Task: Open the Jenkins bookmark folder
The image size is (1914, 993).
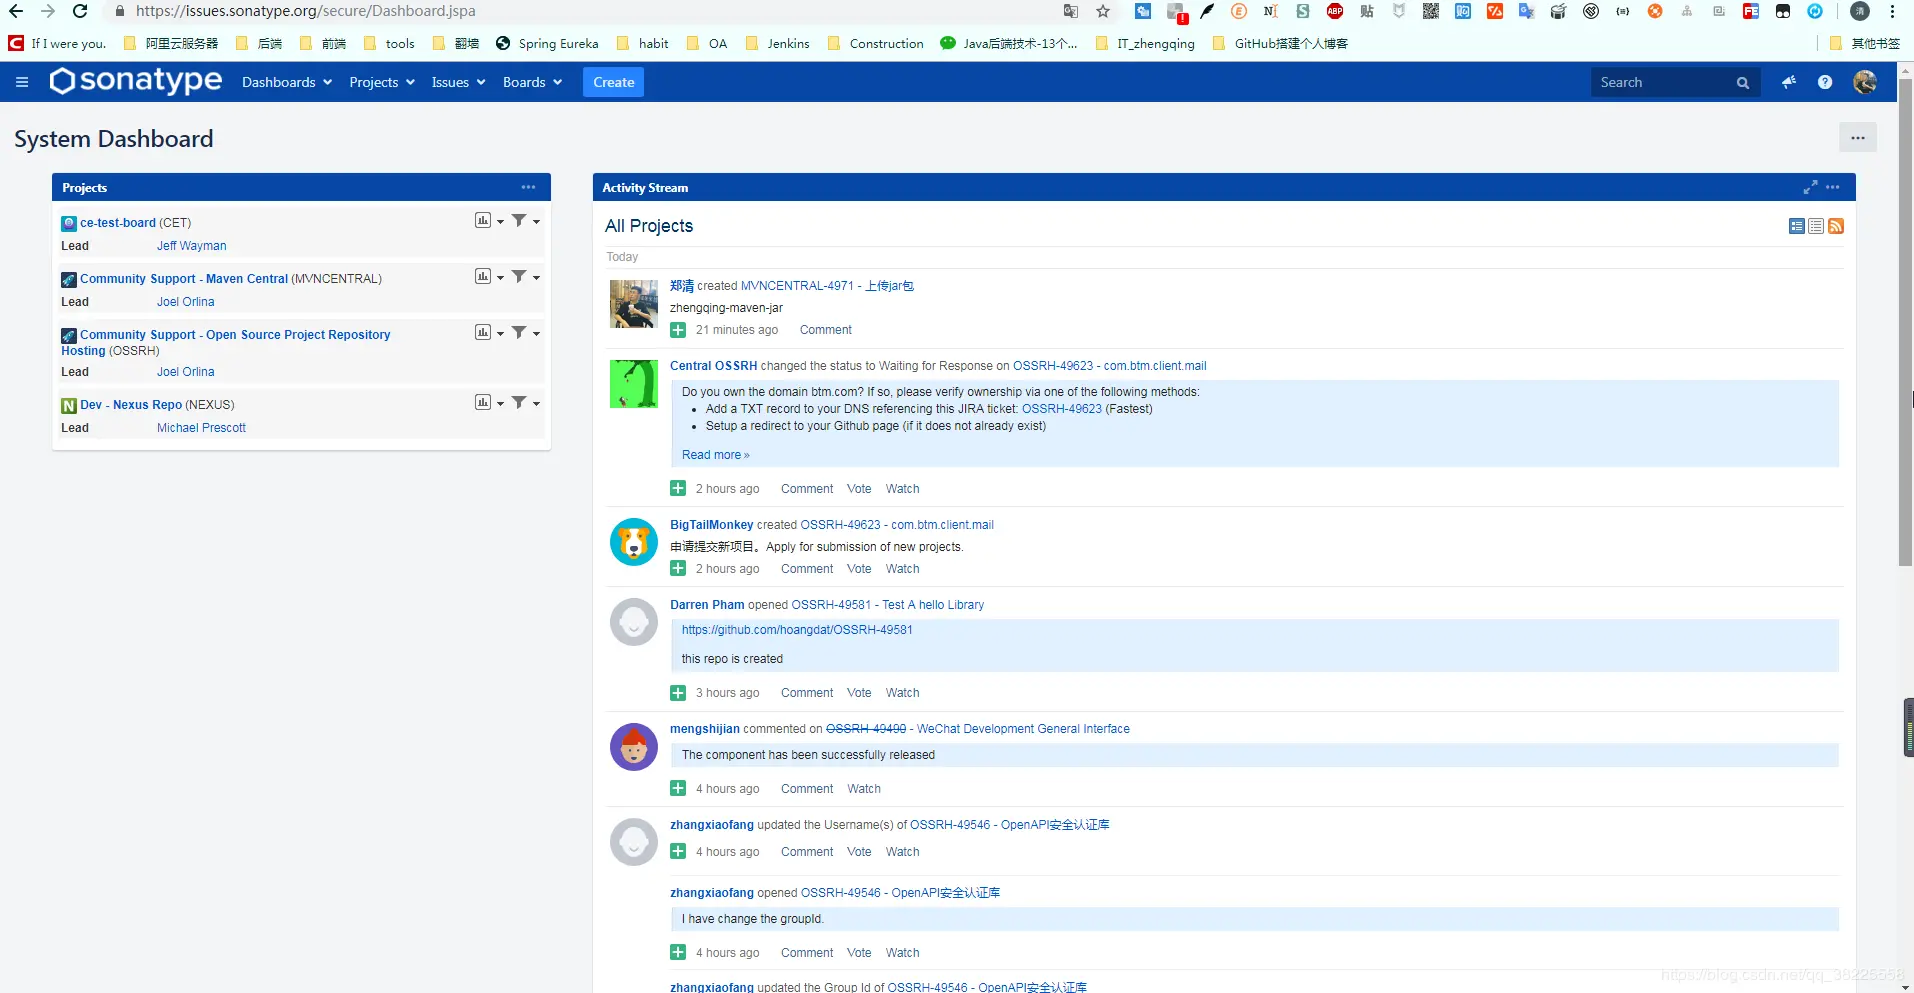Action: point(777,43)
